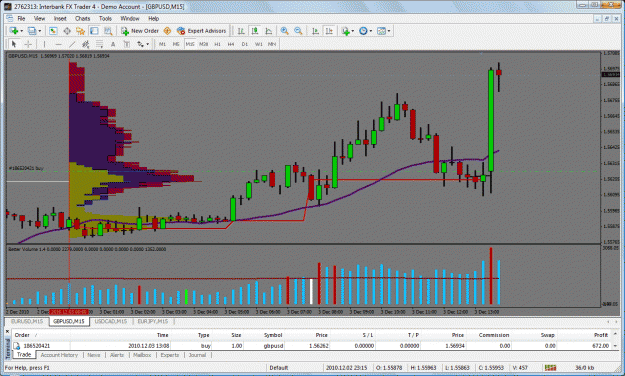625x376 pixels.
Task: Open the Profiles toolbar icon
Action: pos(32,31)
